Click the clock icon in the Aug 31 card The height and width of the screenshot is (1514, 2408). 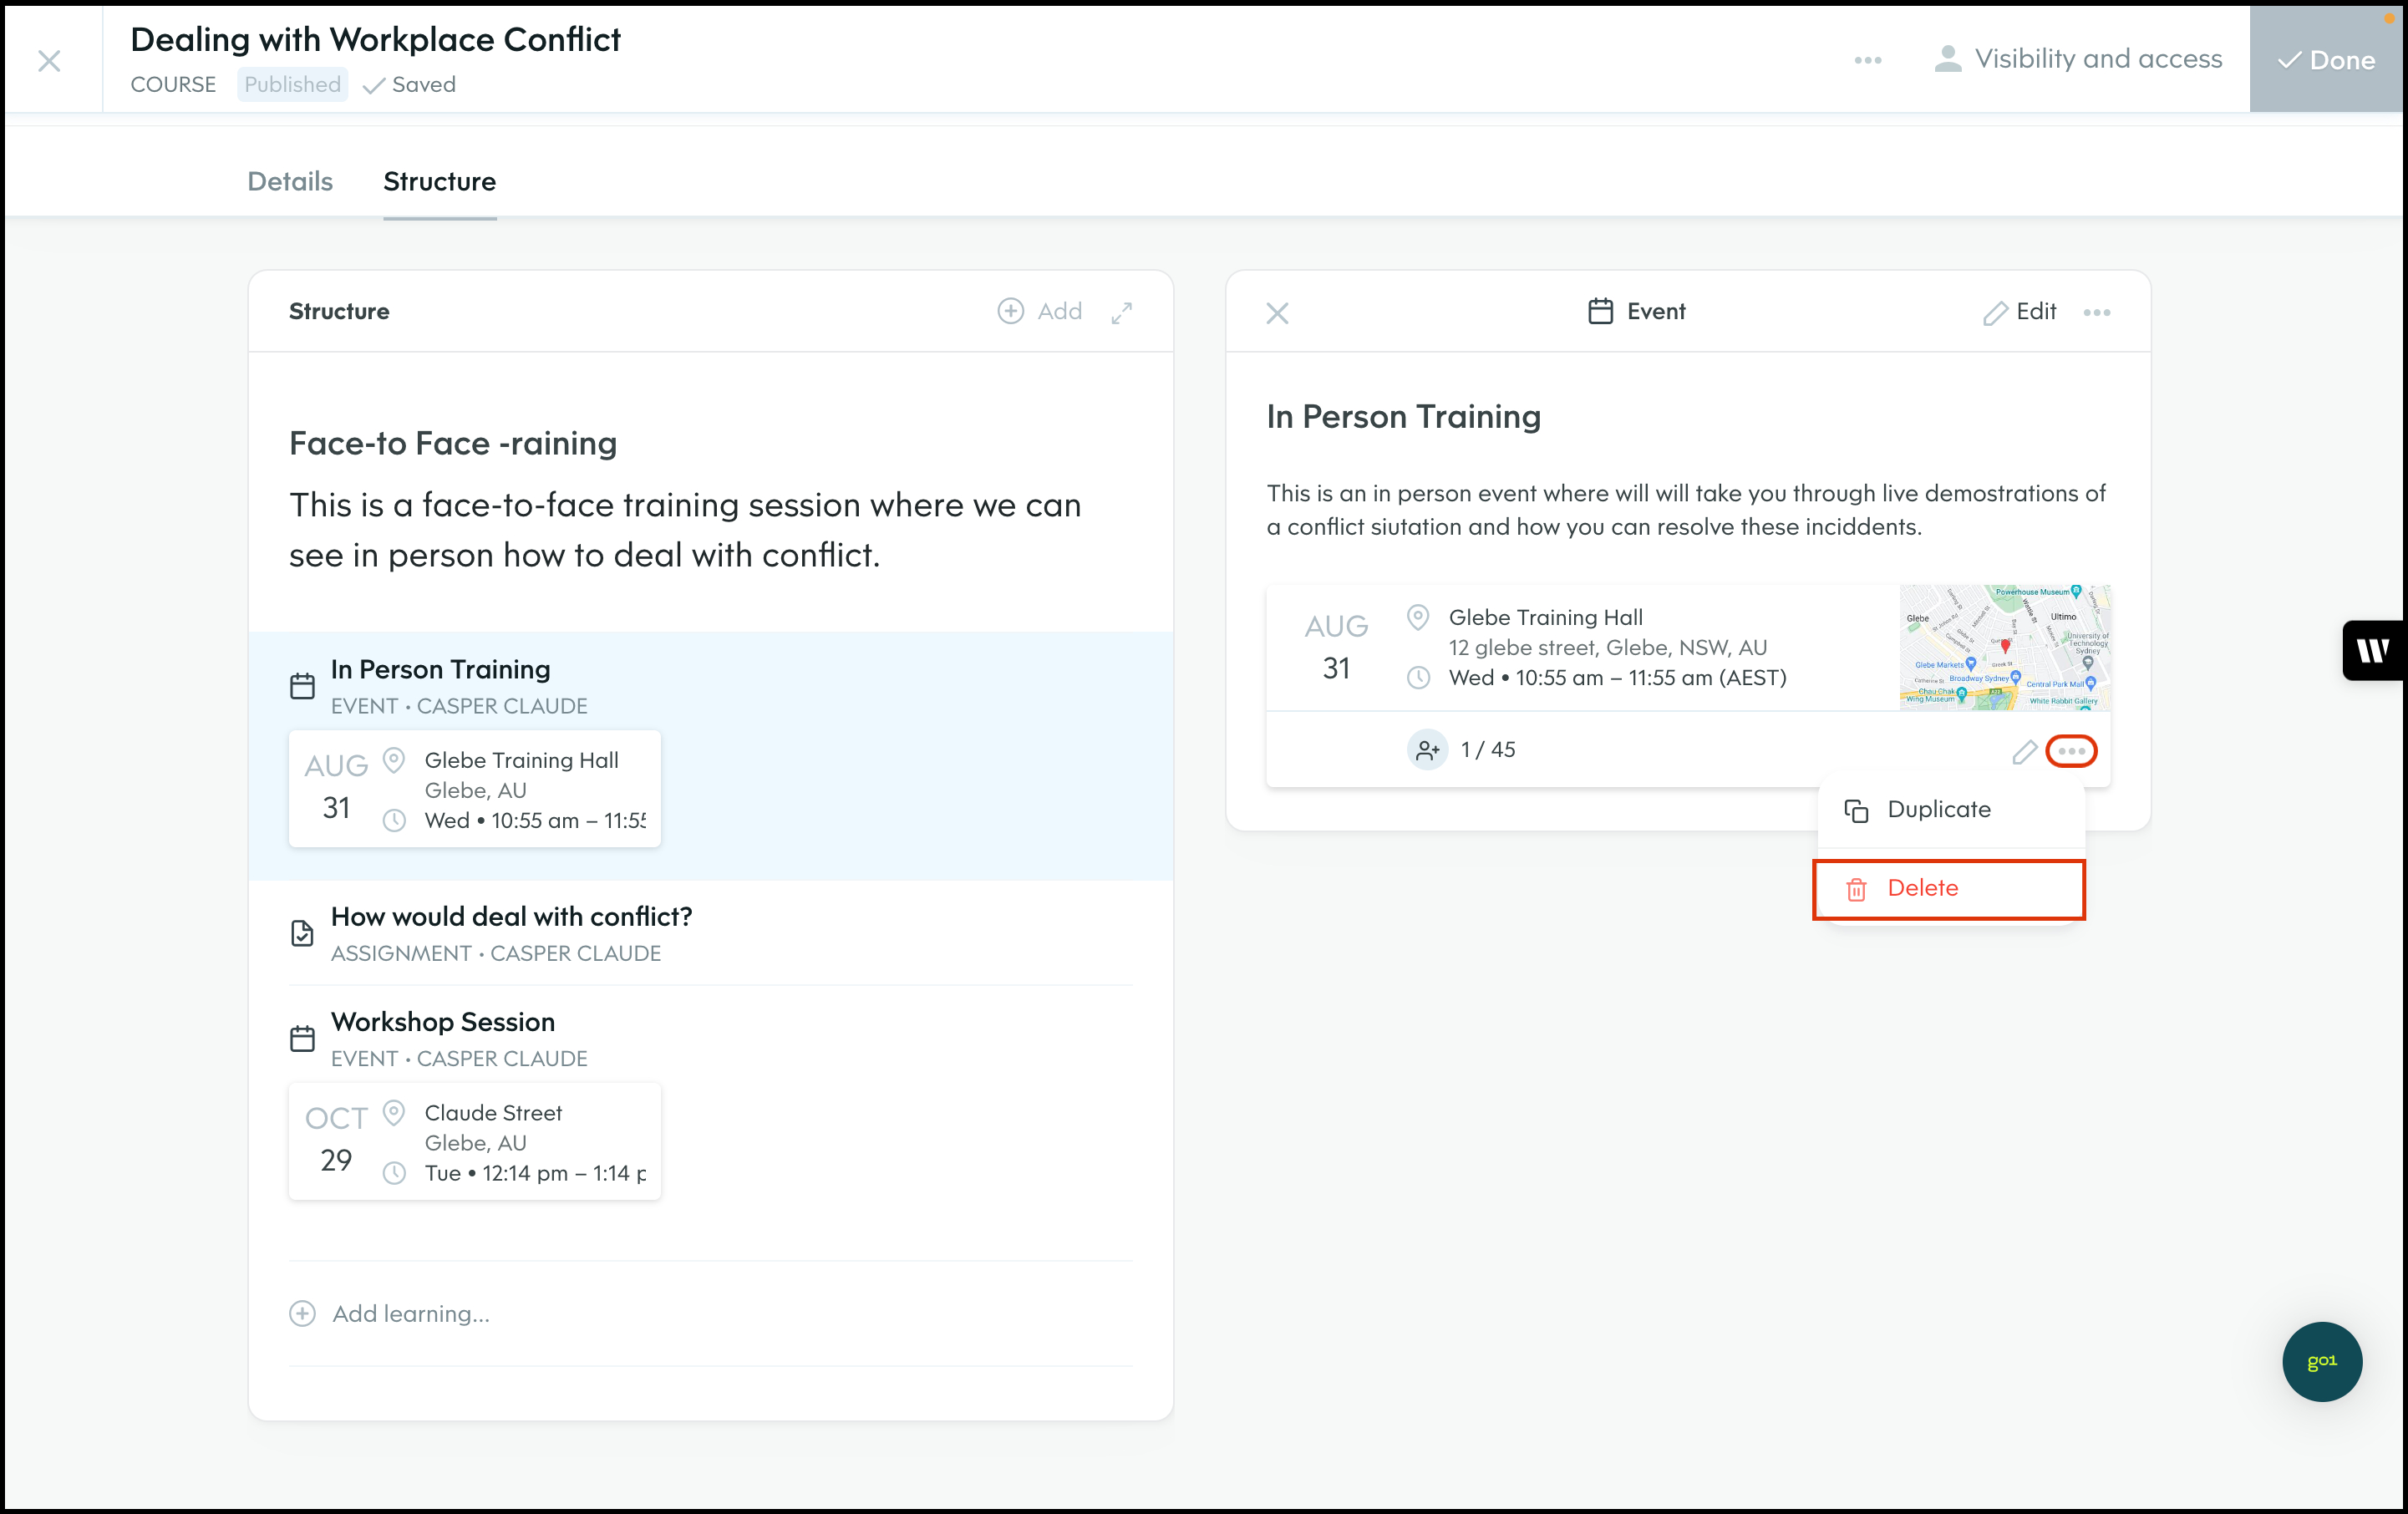coord(394,821)
